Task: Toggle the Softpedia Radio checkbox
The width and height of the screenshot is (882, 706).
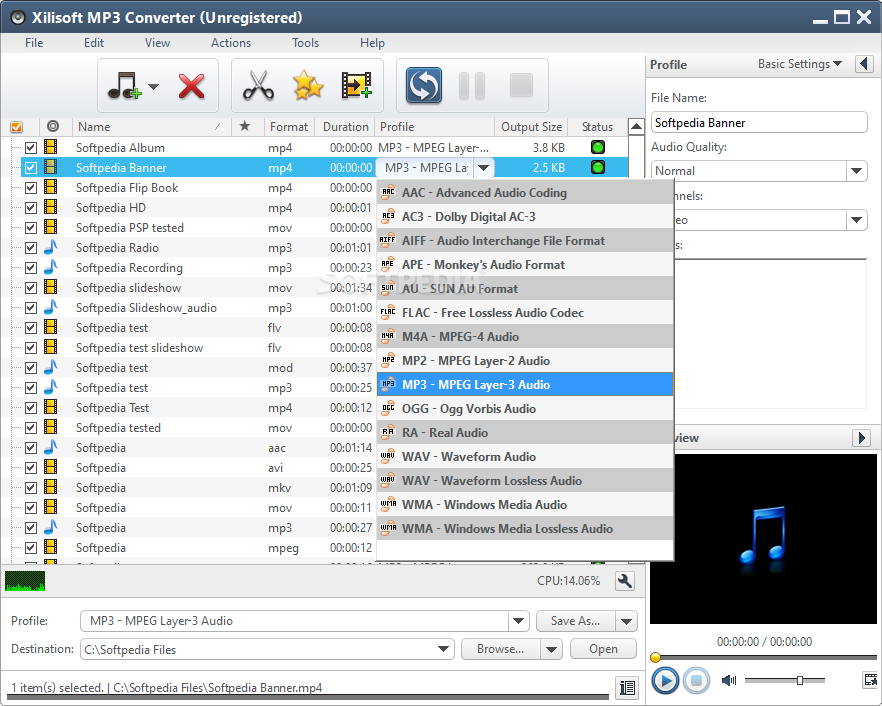Action: [31, 248]
